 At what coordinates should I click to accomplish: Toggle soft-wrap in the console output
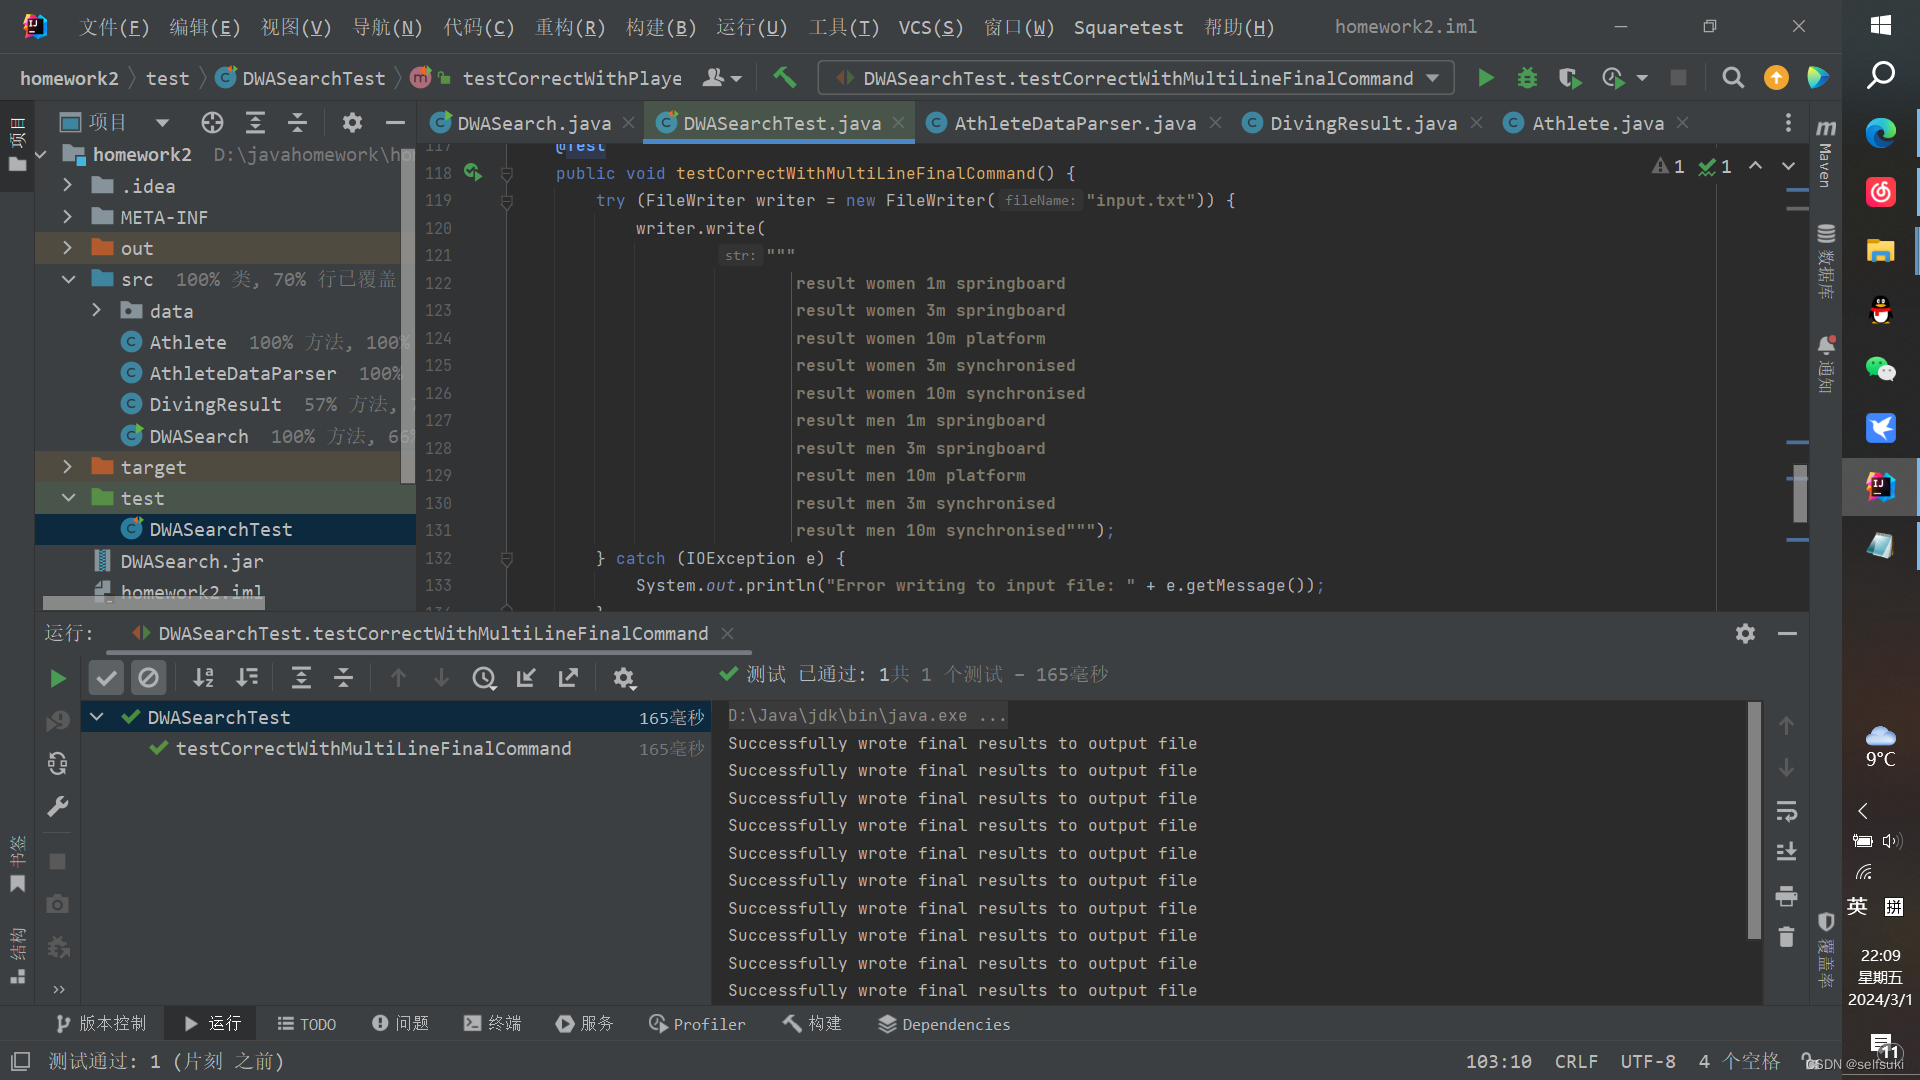tap(1786, 811)
